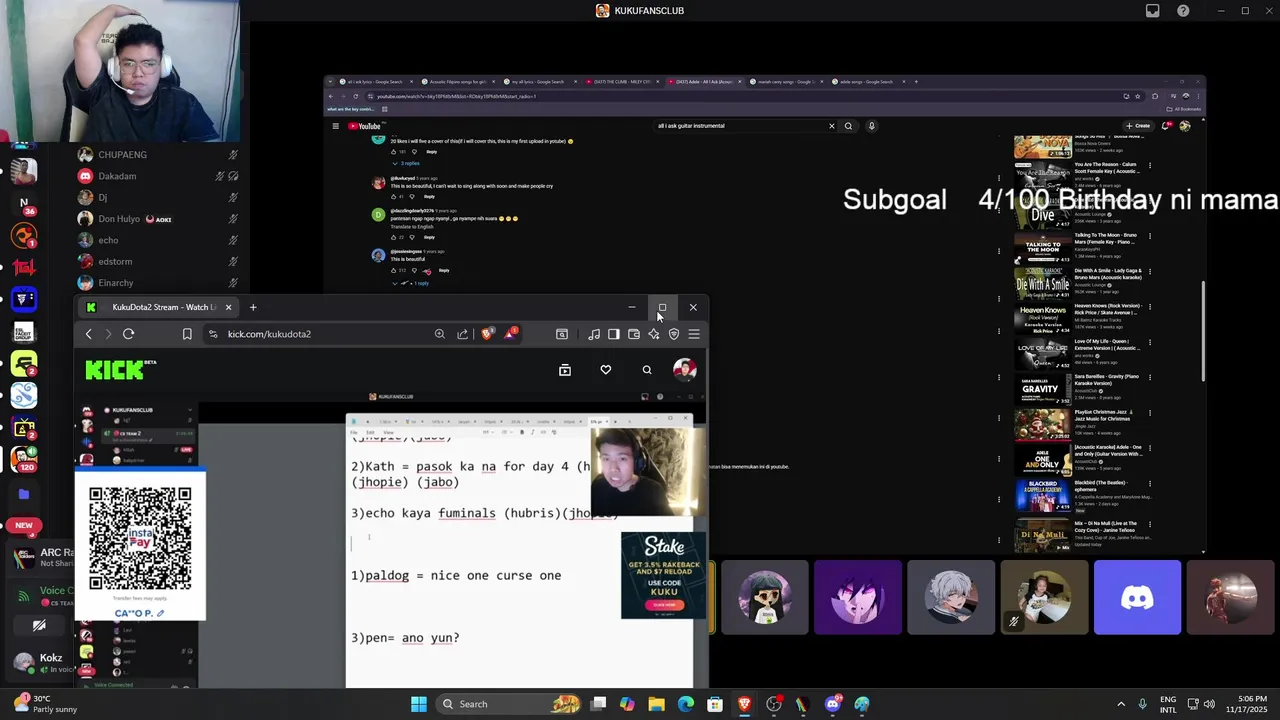Open the Discord server folder icon
This screenshot has width=1280, height=720.
[x=24, y=494]
